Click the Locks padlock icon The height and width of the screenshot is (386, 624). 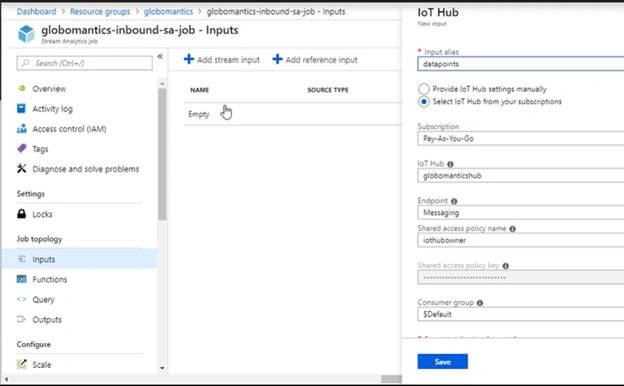21,214
